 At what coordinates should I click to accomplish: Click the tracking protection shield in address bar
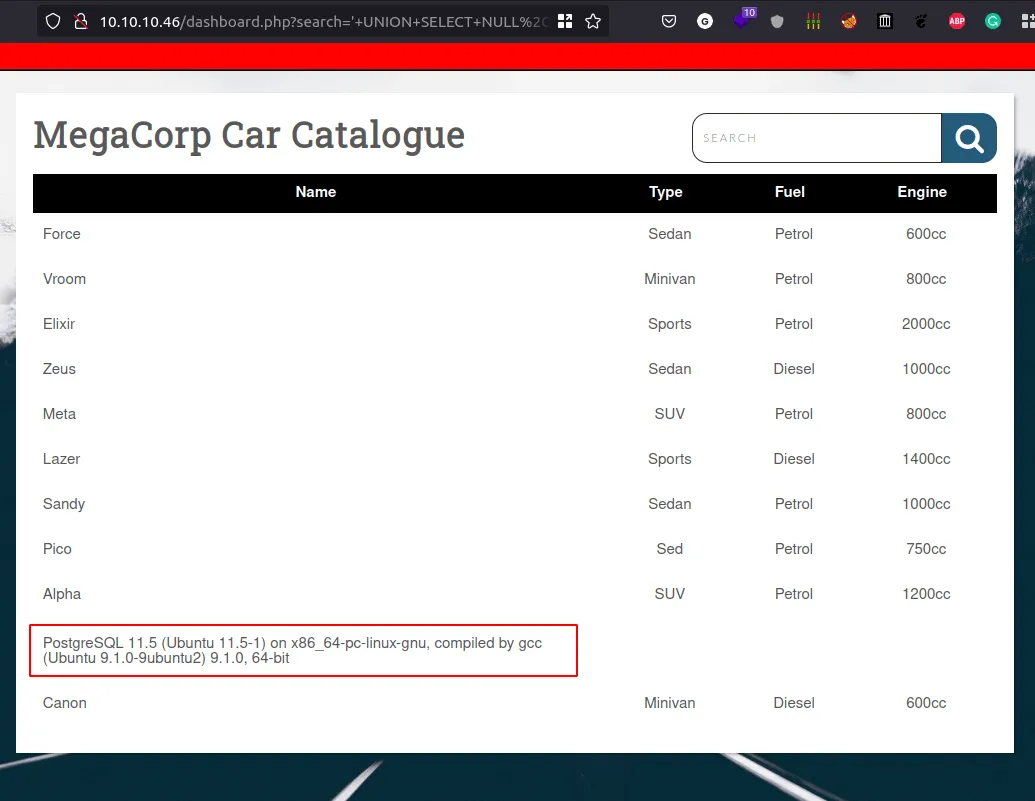54,21
